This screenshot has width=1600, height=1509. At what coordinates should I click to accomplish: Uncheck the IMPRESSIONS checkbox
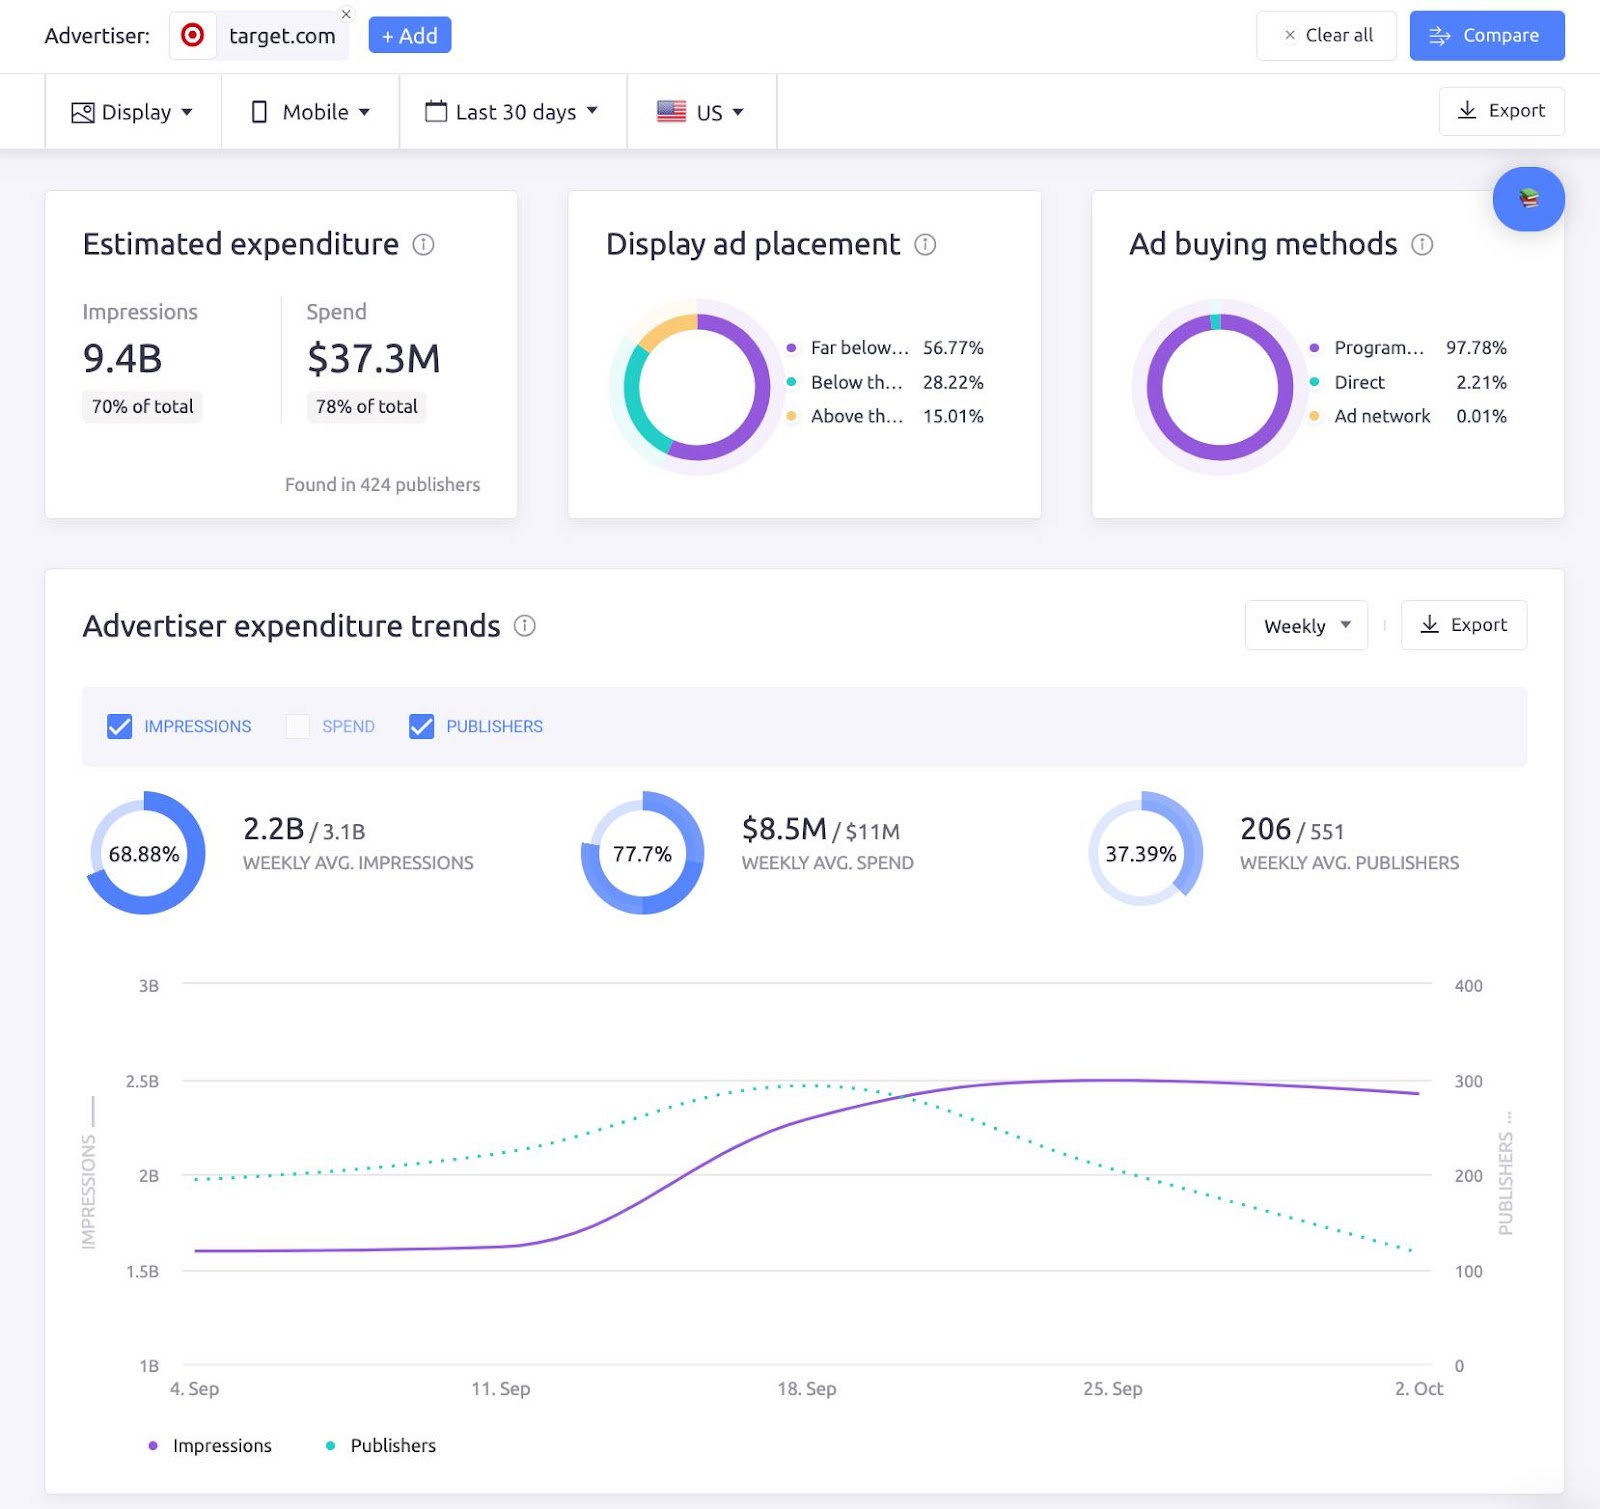pos(120,727)
